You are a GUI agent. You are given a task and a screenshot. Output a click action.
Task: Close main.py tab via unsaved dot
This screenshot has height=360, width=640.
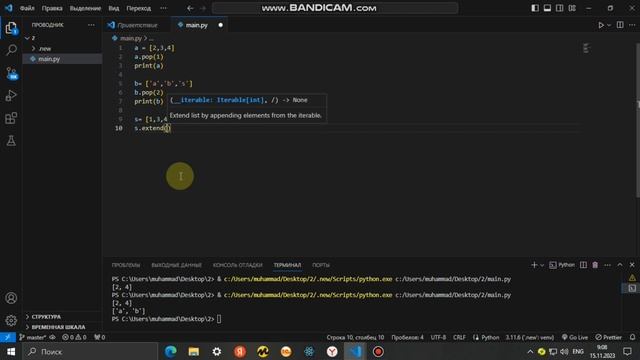point(220,25)
